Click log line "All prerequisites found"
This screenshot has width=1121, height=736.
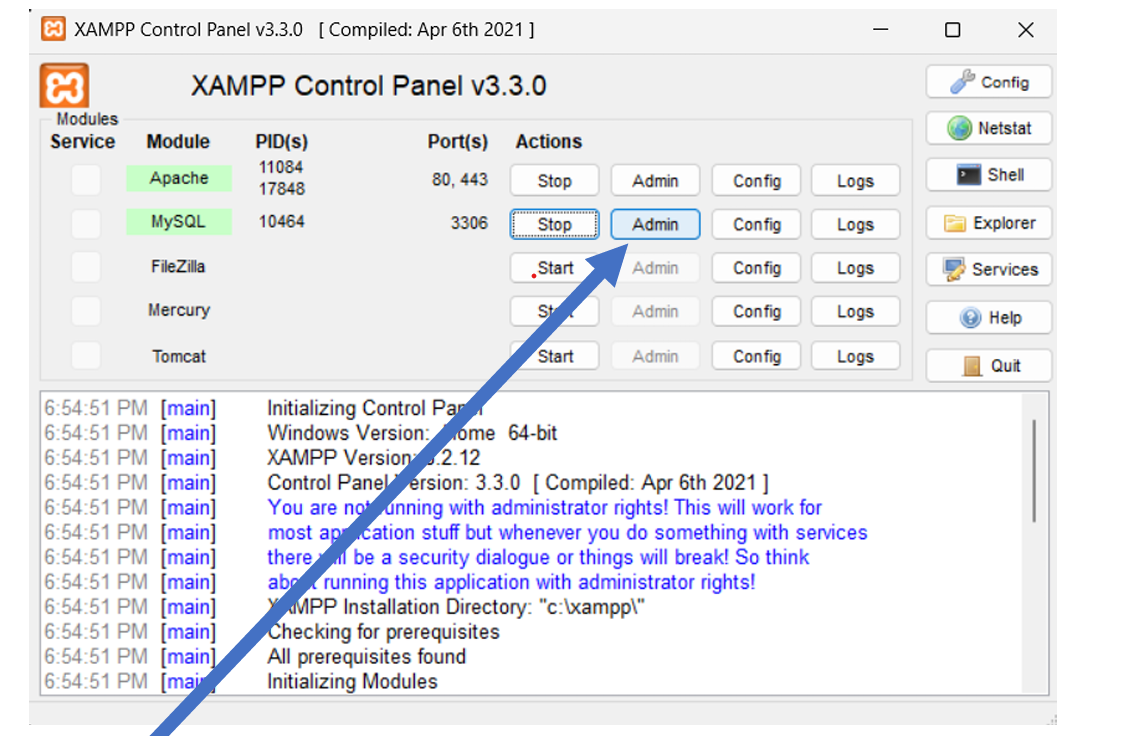367,657
